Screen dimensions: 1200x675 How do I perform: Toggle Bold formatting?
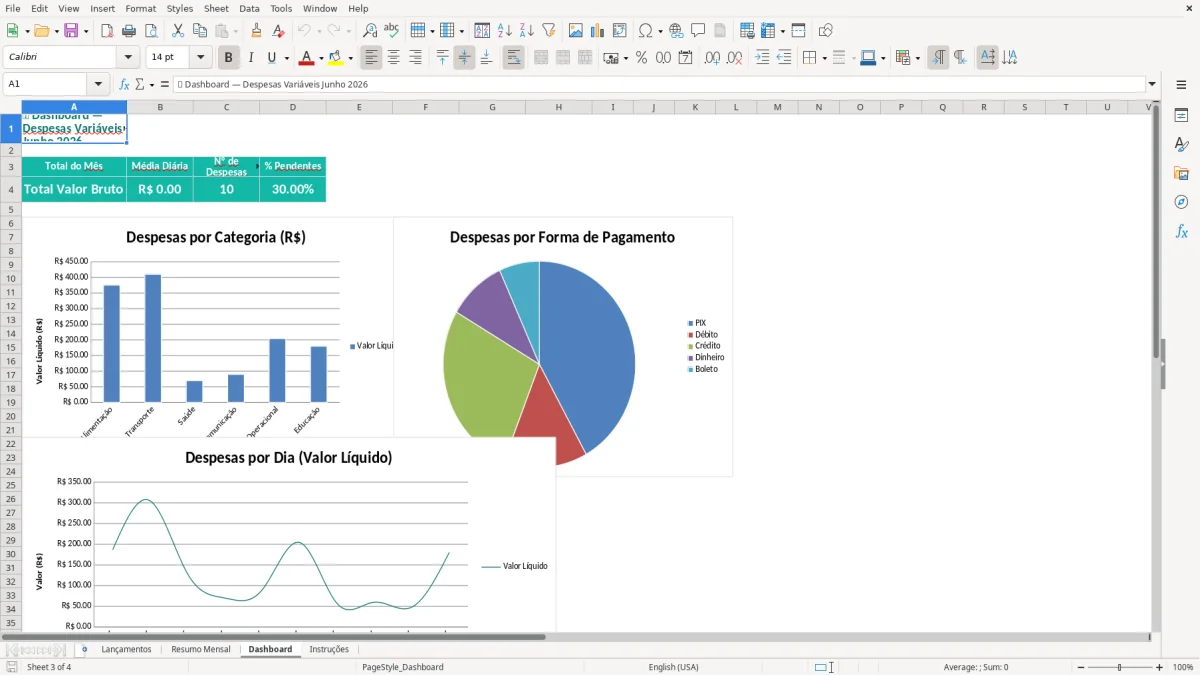click(229, 58)
